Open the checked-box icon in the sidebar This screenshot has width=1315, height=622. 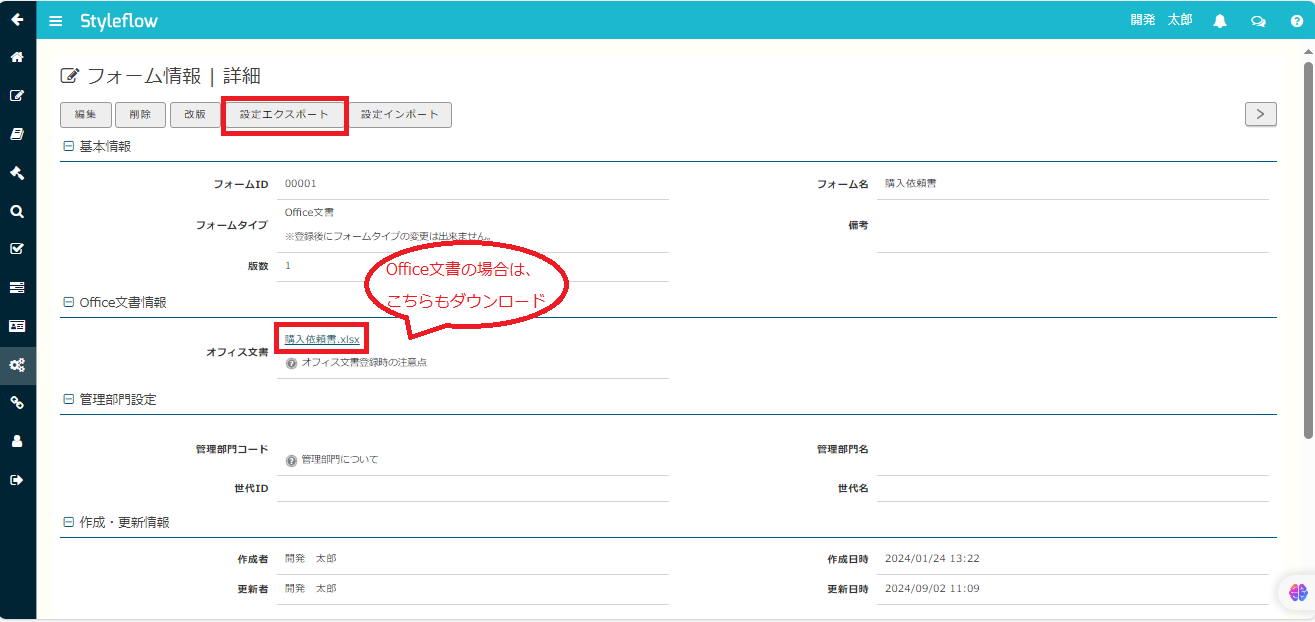(x=17, y=249)
